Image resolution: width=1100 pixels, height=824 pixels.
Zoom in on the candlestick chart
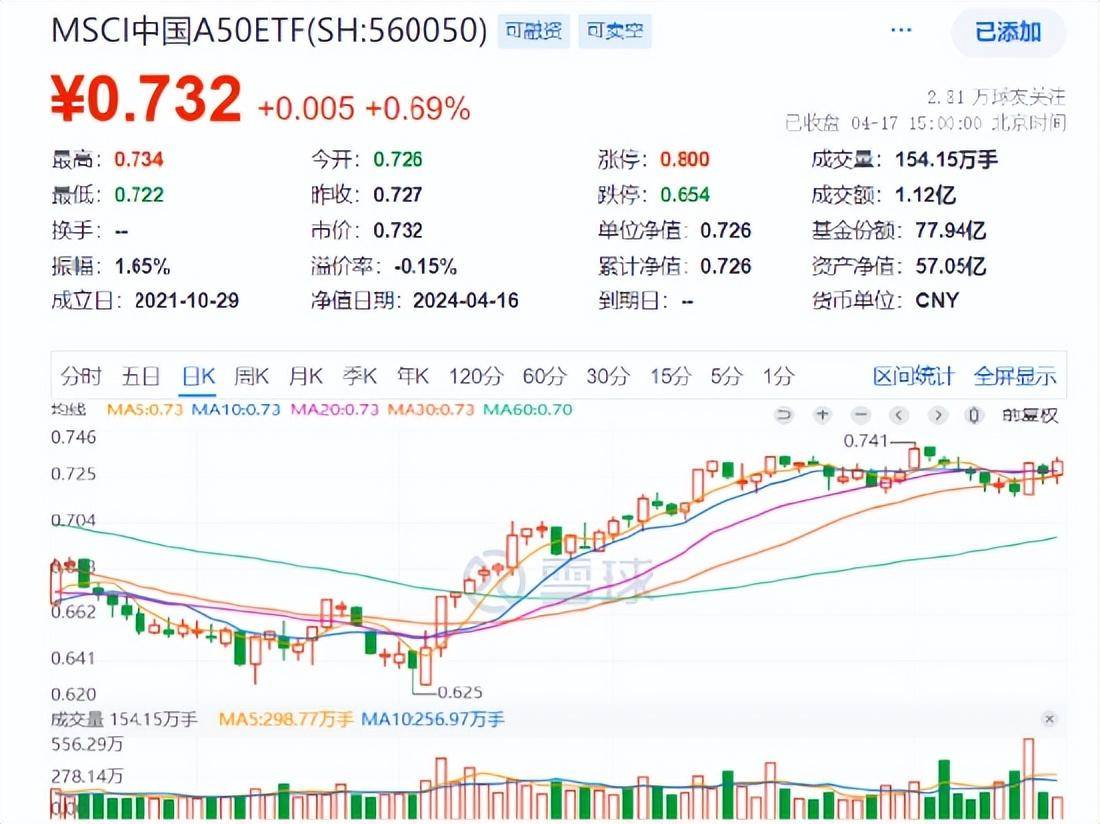(822, 413)
